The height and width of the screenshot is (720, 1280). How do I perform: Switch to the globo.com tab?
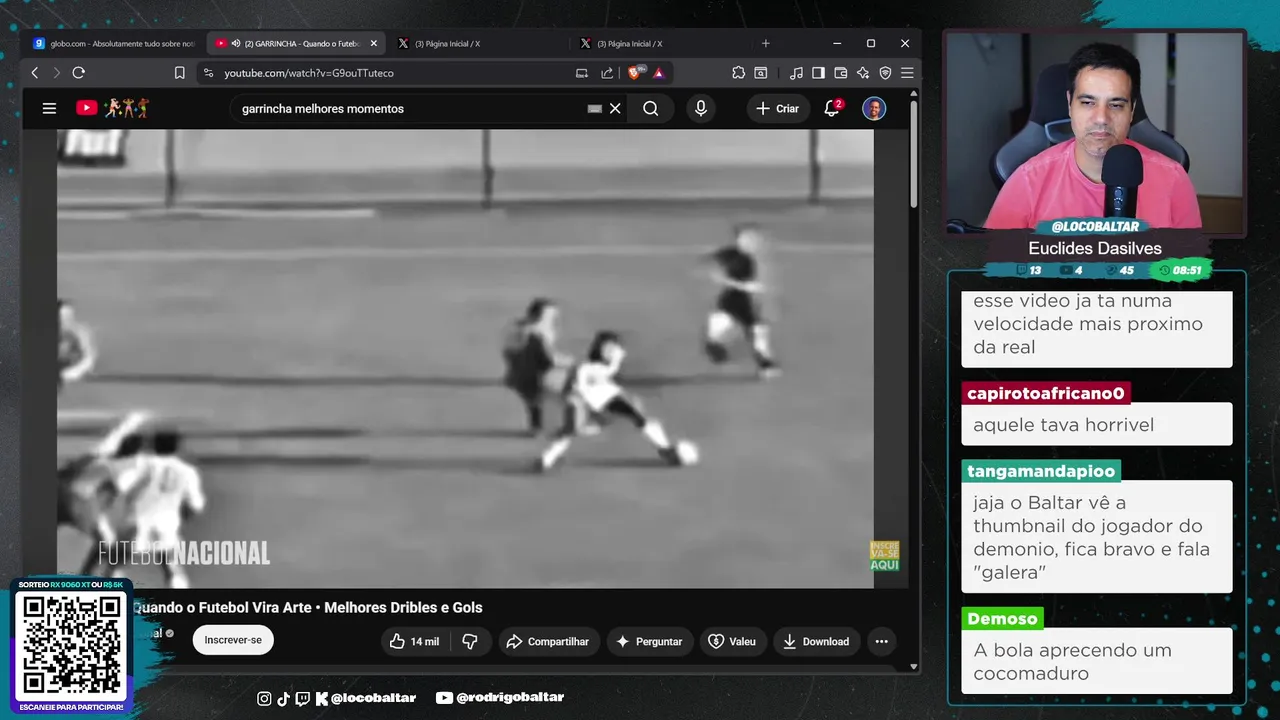coord(113,44)
